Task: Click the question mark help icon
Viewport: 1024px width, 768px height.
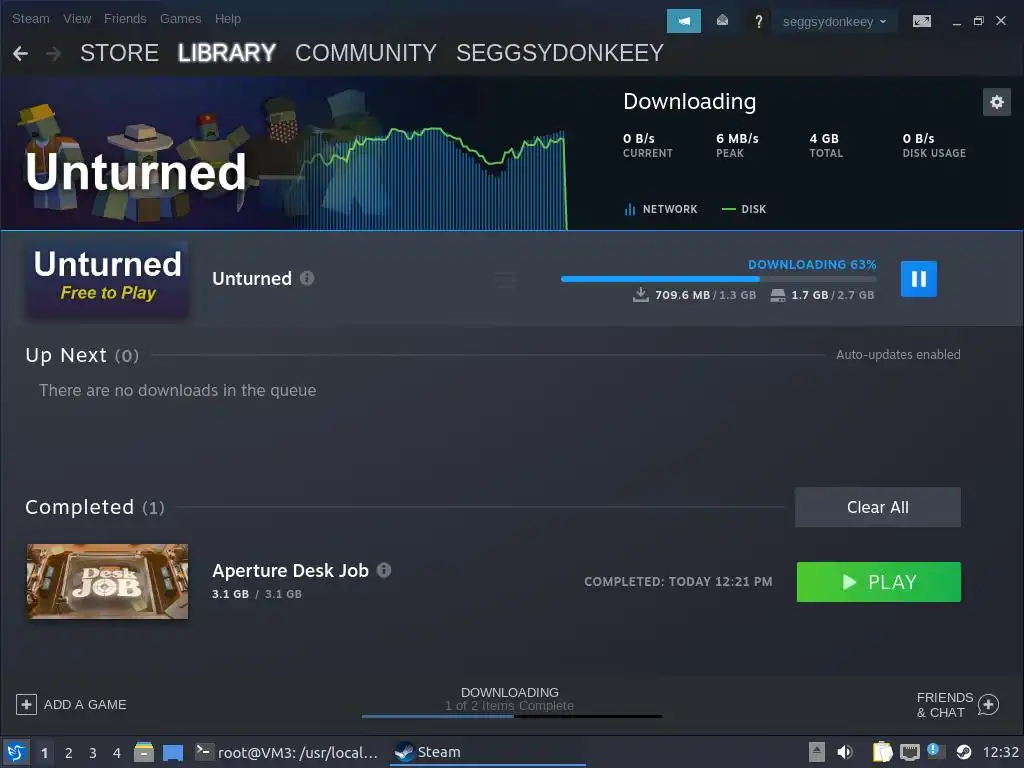Action: tap(758, 22)
